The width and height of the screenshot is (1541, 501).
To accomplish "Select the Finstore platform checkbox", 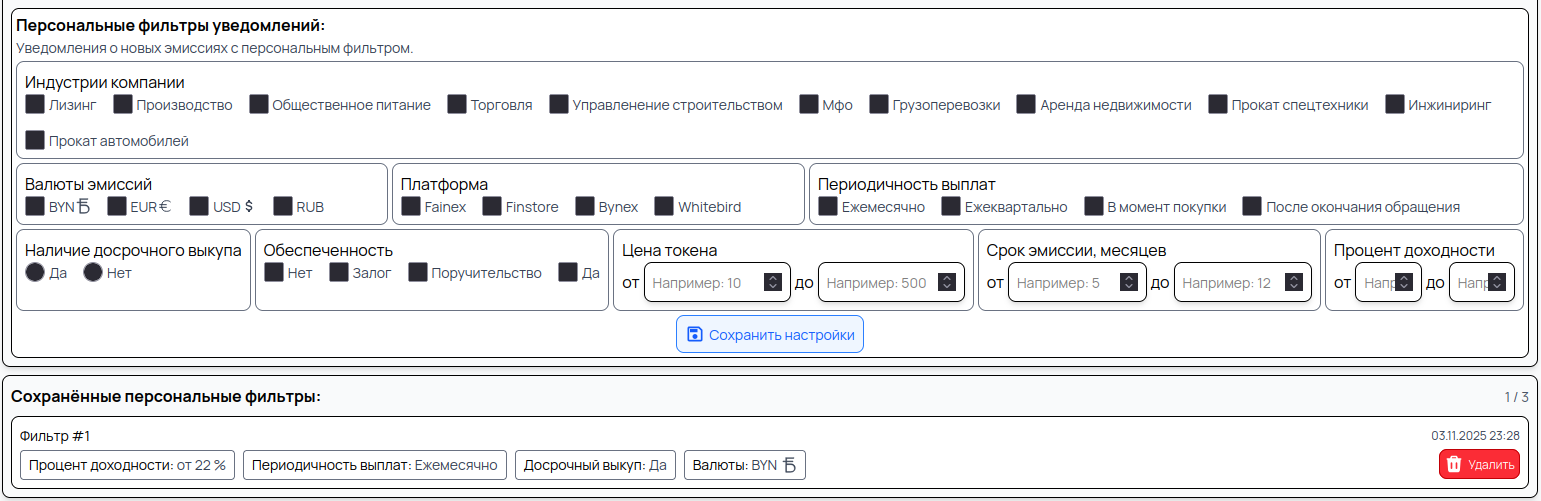I will [492, 207].
